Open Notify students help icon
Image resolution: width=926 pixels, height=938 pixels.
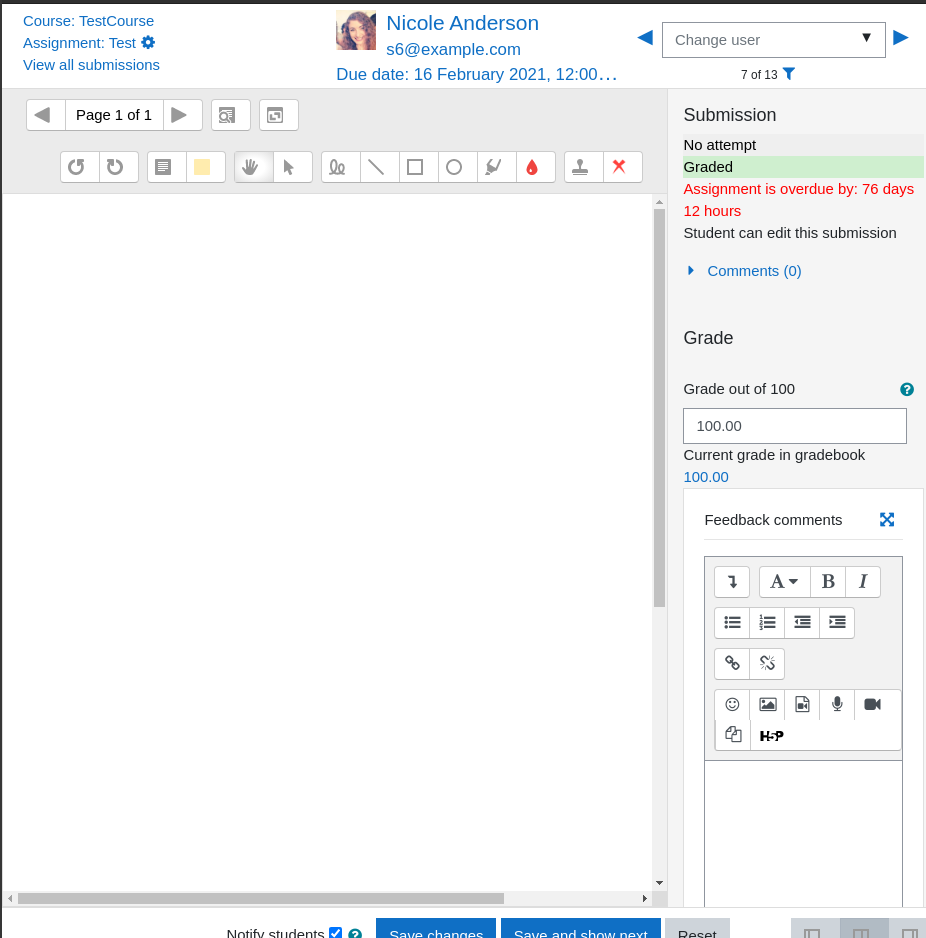coord(355,934)
